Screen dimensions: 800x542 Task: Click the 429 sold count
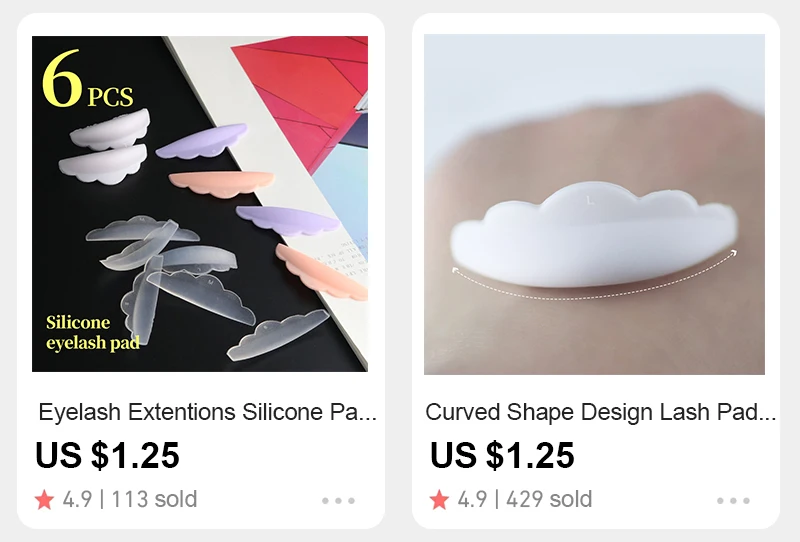(549, 500)
